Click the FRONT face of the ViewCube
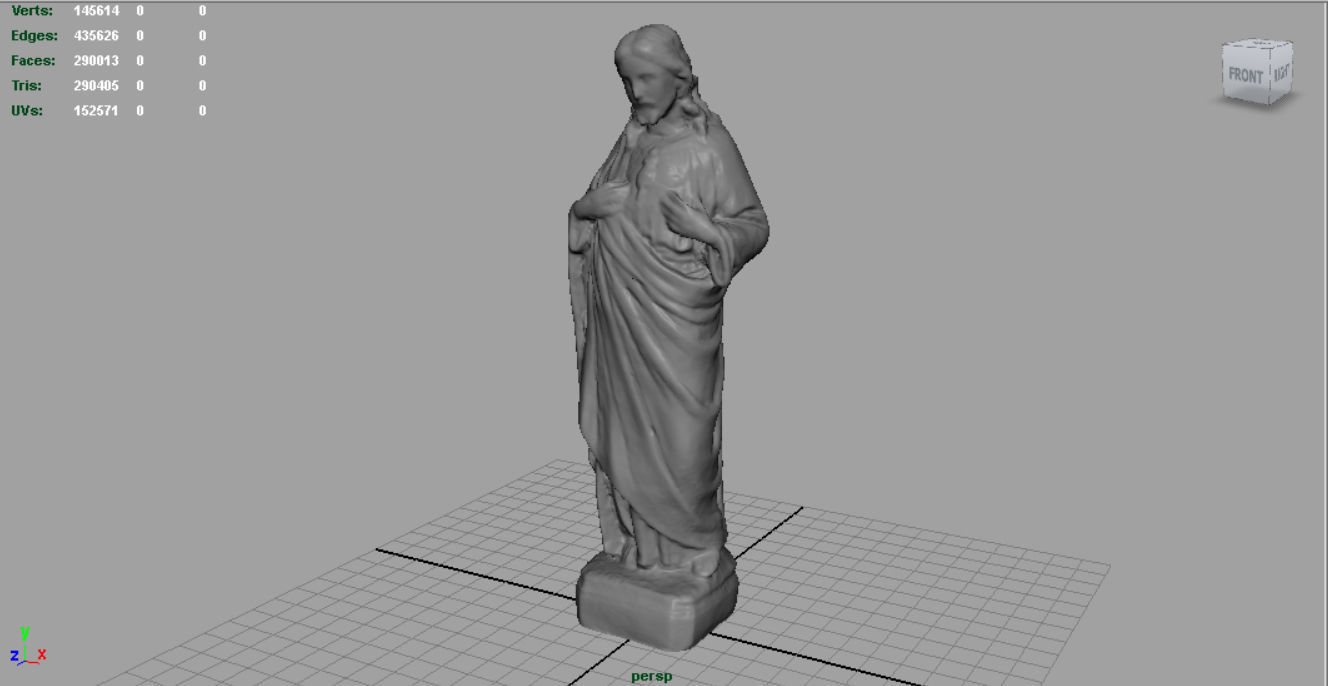 [x=1246, y=75]
